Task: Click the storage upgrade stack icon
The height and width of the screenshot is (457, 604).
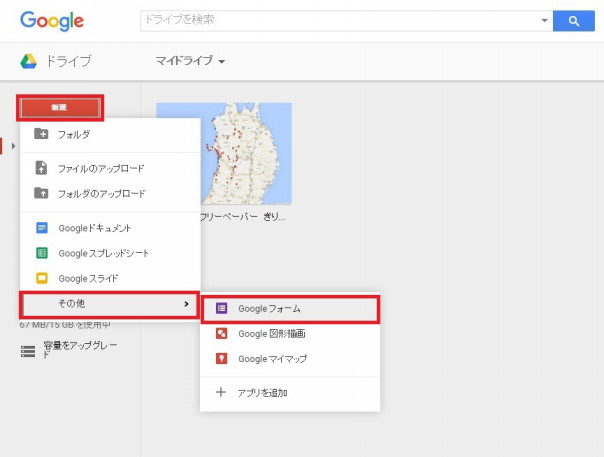Action: tap(28, 351)
